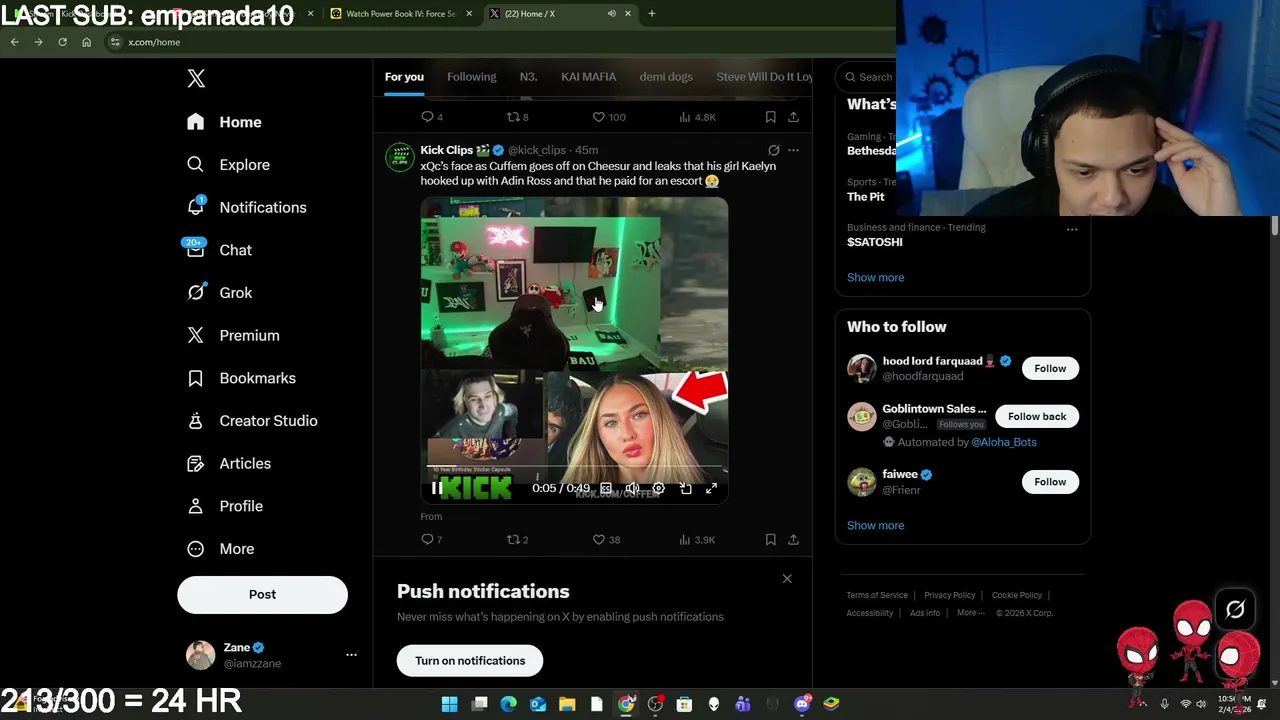Switch to the demi dogs tab
Image resolution: width=1280 pixels, height=720 pixels.
[666, 77]
